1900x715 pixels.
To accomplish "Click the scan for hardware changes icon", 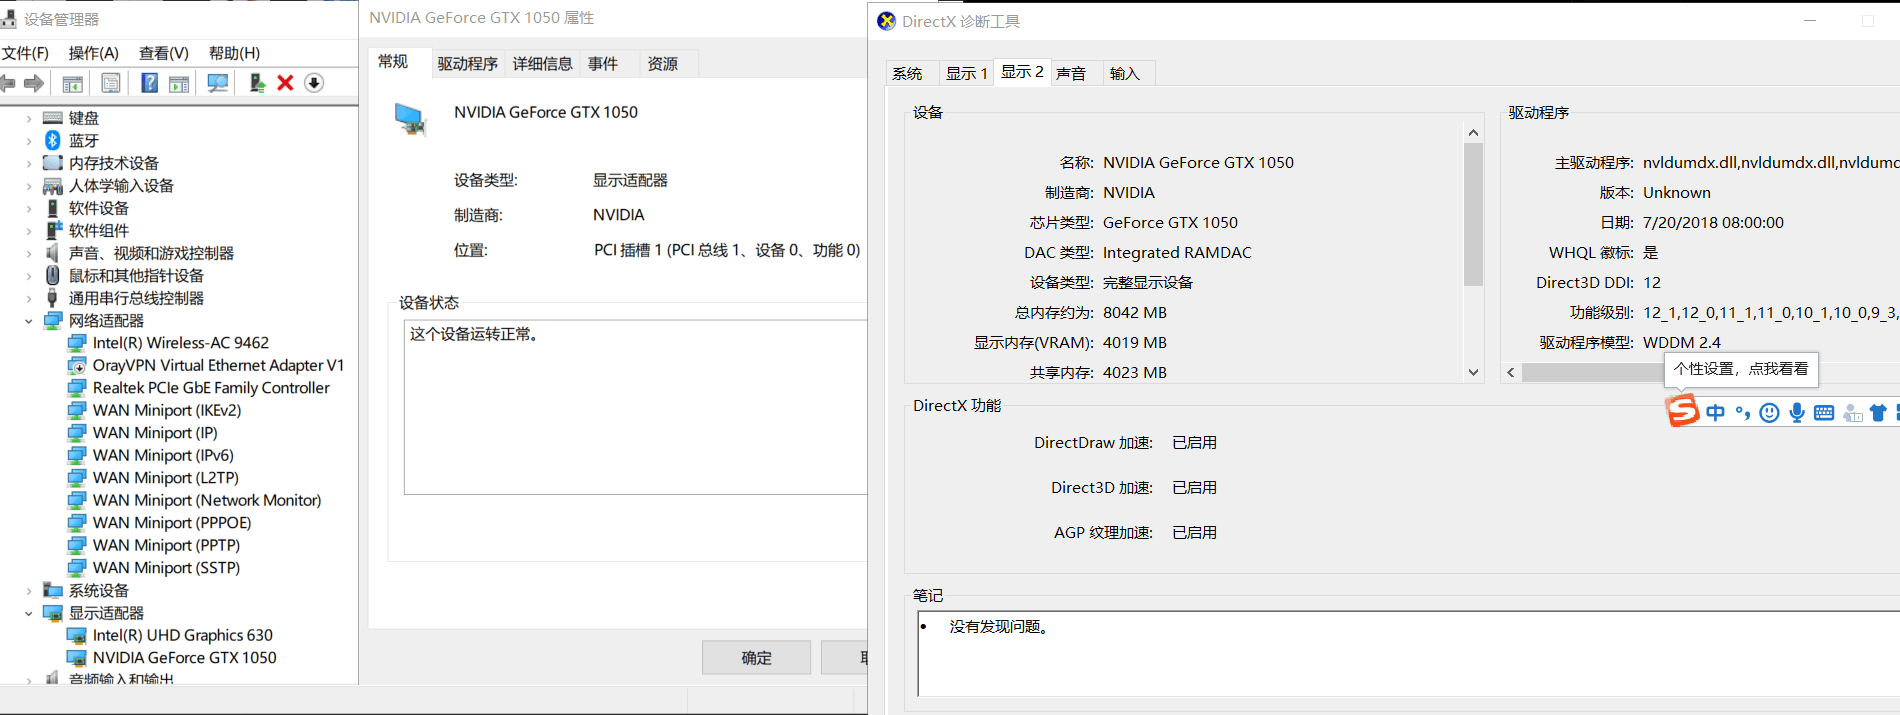I will [218, 83].
